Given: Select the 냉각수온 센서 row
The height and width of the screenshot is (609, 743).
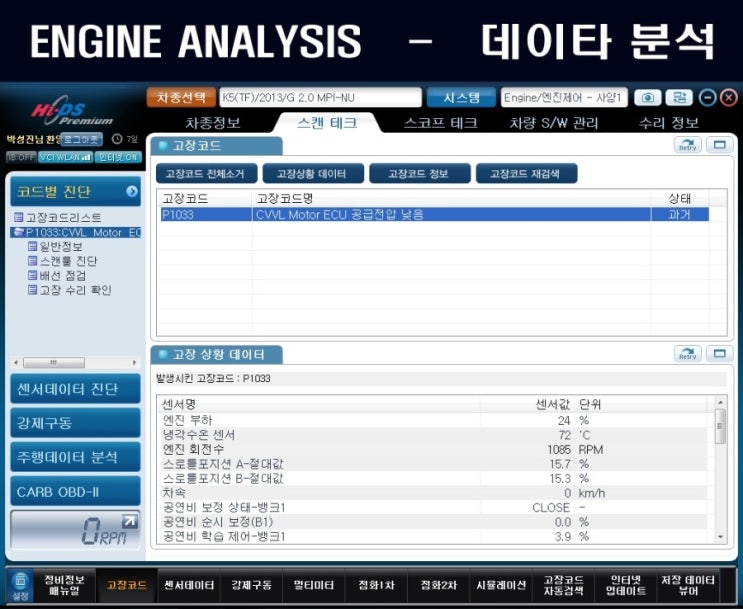Looking at the screenshot, I should pyautogui.click(x=435, y=435).
